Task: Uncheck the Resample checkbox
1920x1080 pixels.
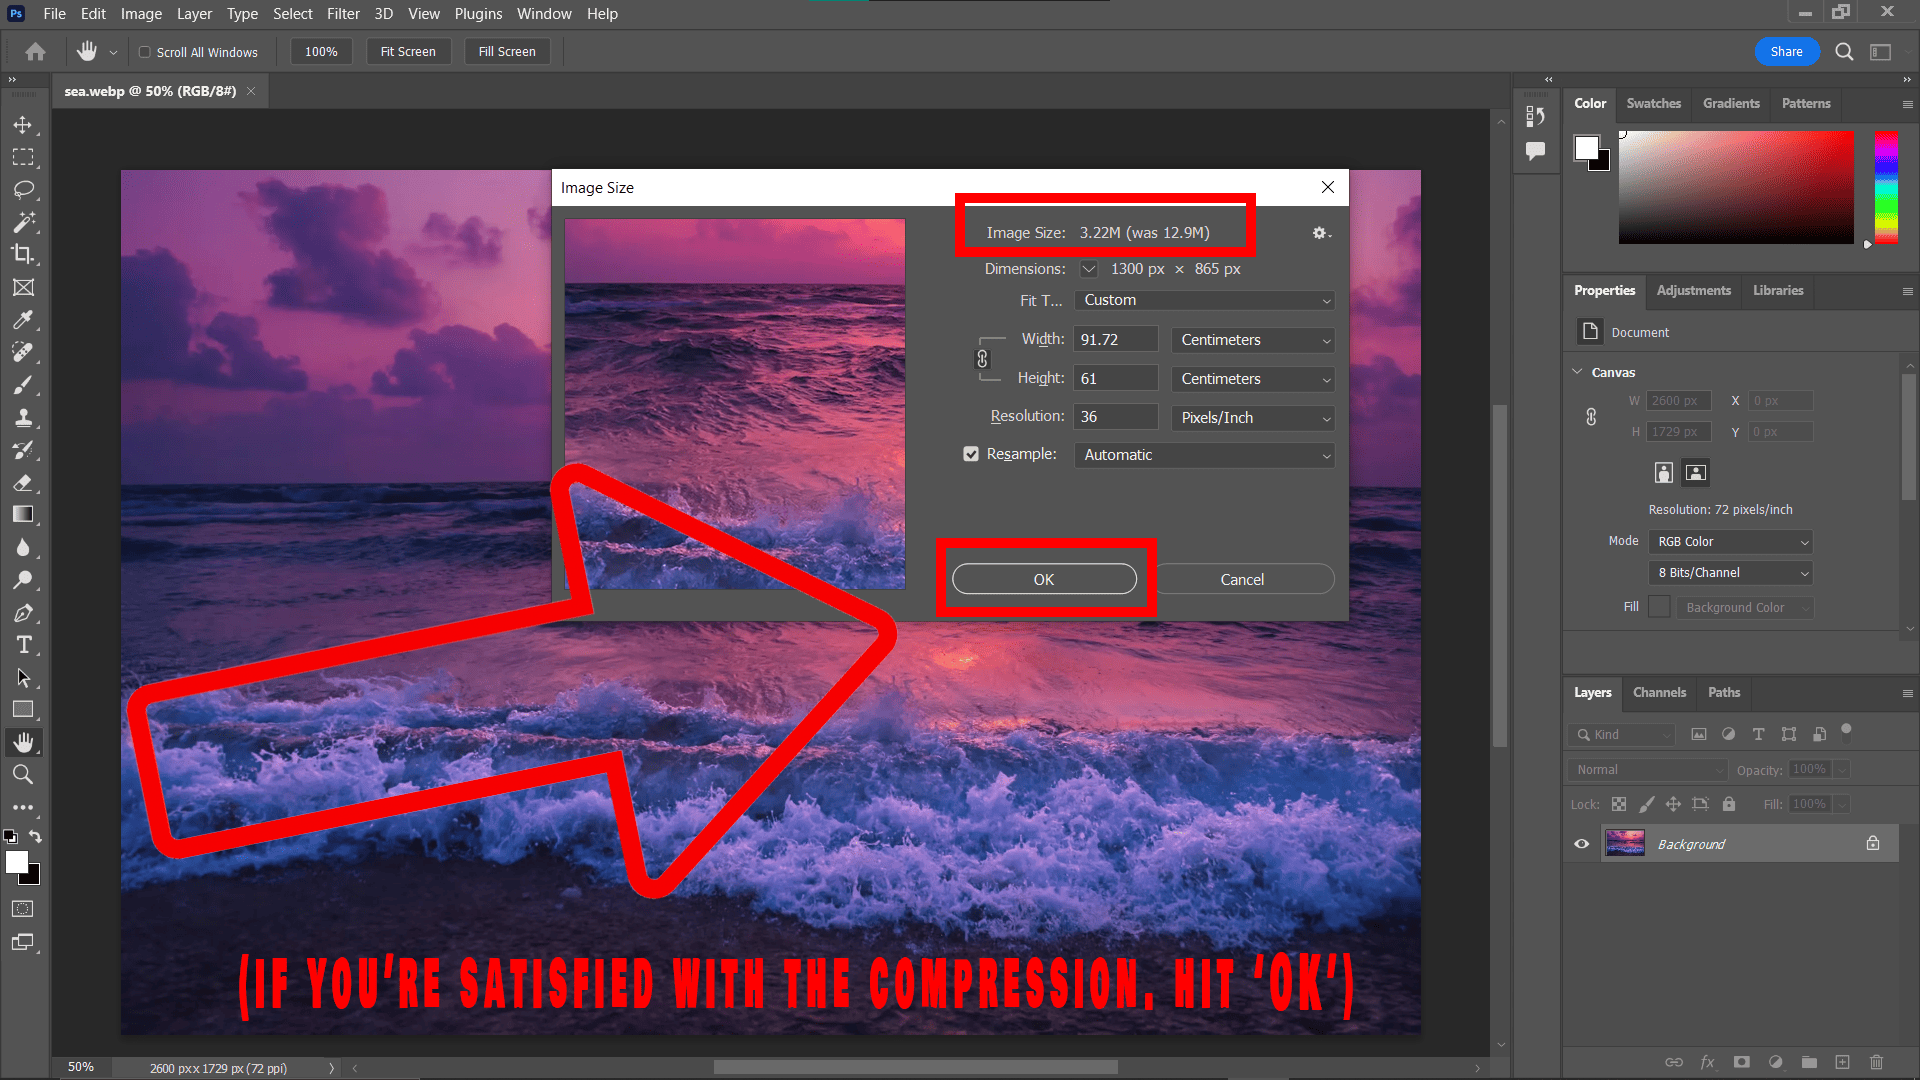Action: (971, 453)
